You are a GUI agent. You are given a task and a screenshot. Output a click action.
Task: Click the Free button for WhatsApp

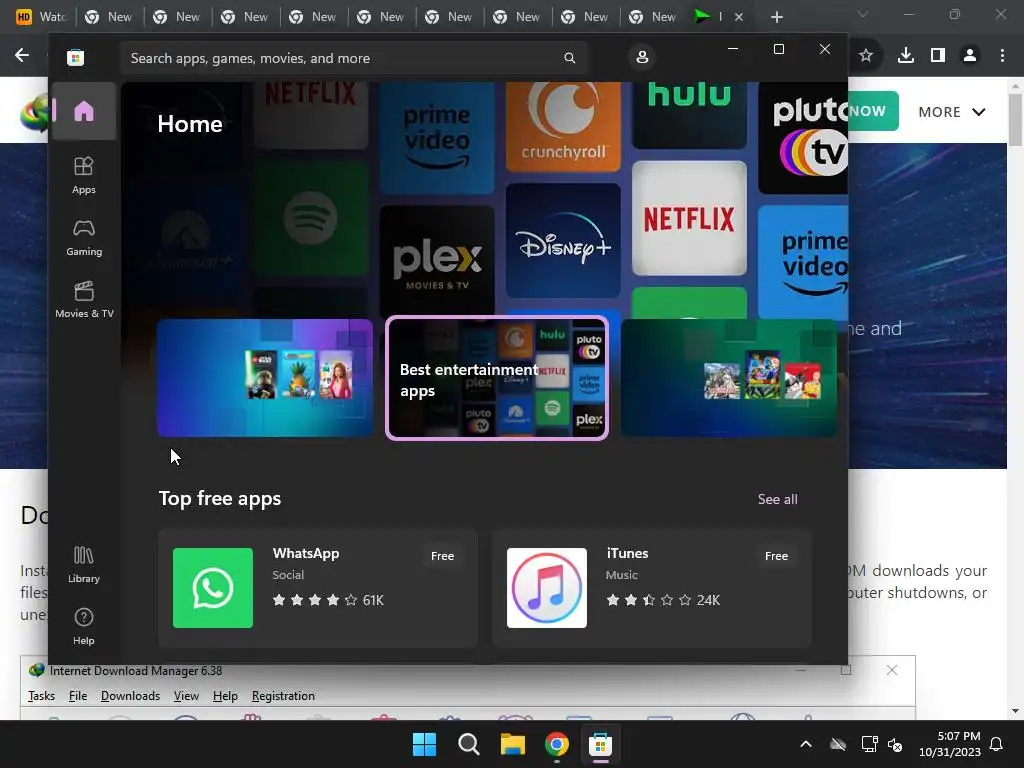tap(442, 556)
